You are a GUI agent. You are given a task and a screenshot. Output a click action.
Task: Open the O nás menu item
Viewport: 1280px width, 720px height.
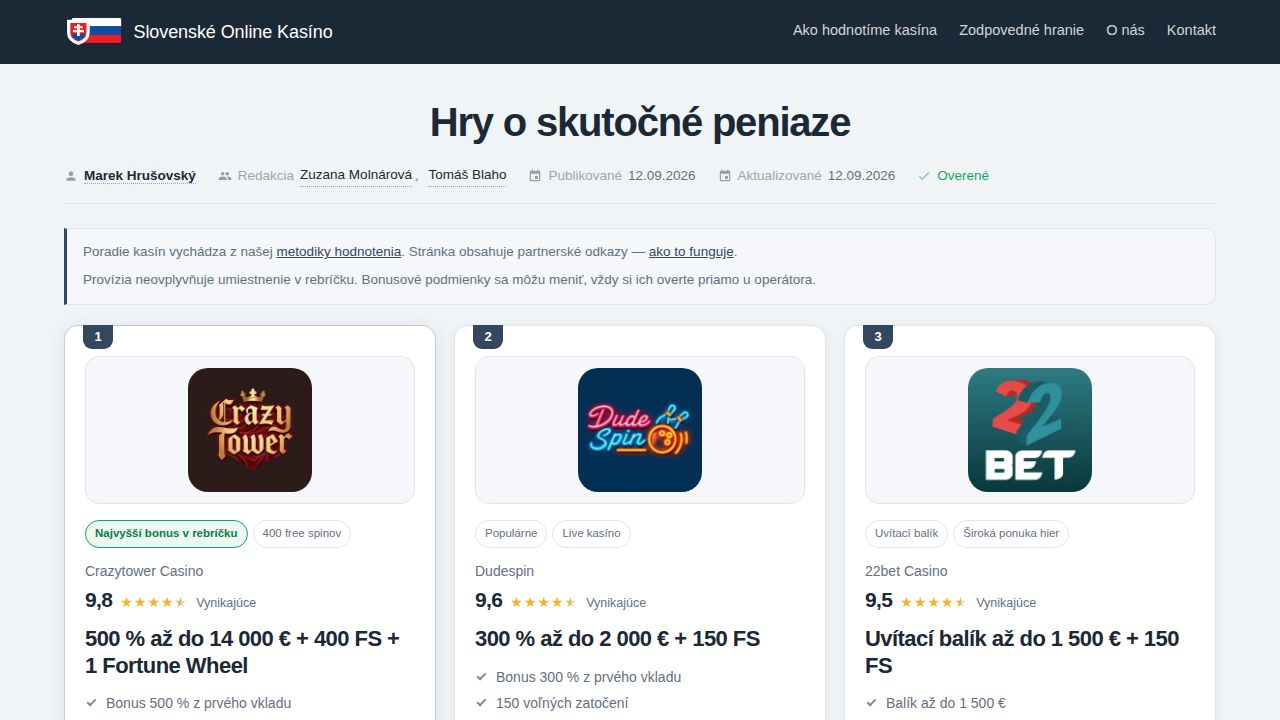click(x=1125, y=30)
